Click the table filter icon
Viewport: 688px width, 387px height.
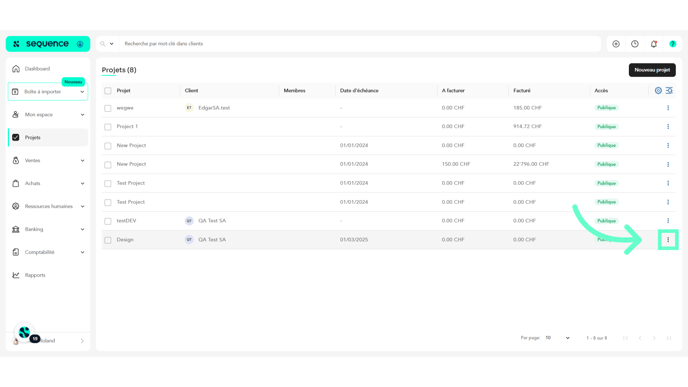669,90
